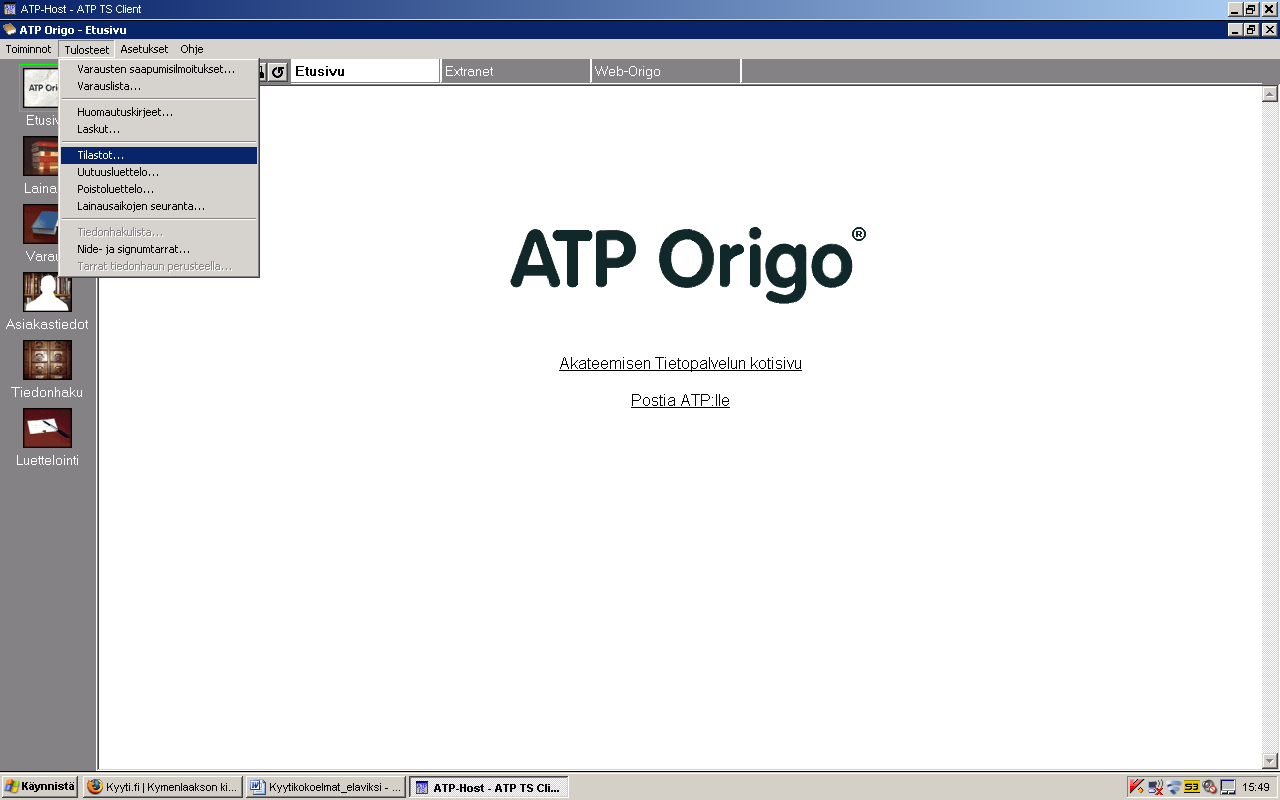Choose Huomautuskirjeet menu entry
Viewport: 1280px width, 800px height.
(x=159, y=112)
